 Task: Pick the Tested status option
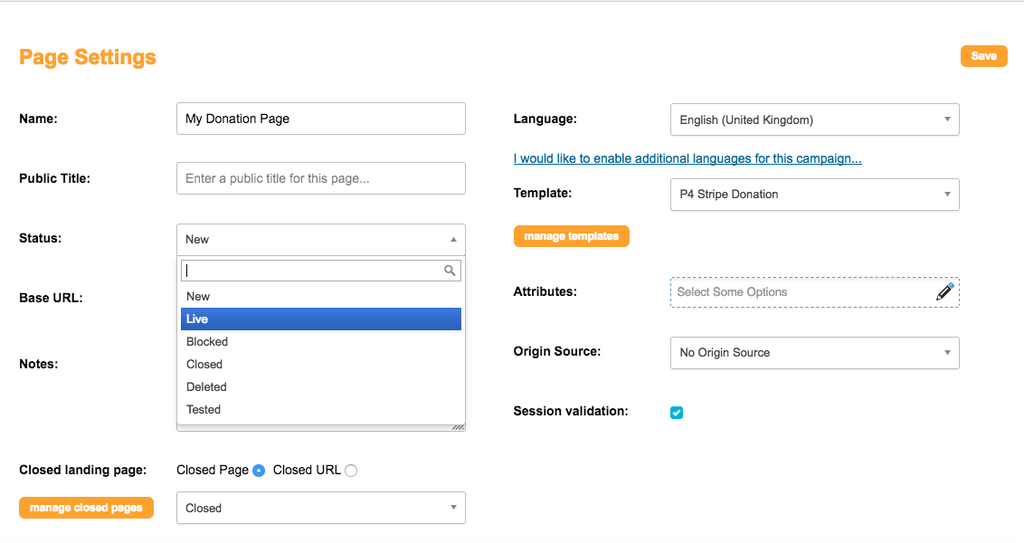321,410
